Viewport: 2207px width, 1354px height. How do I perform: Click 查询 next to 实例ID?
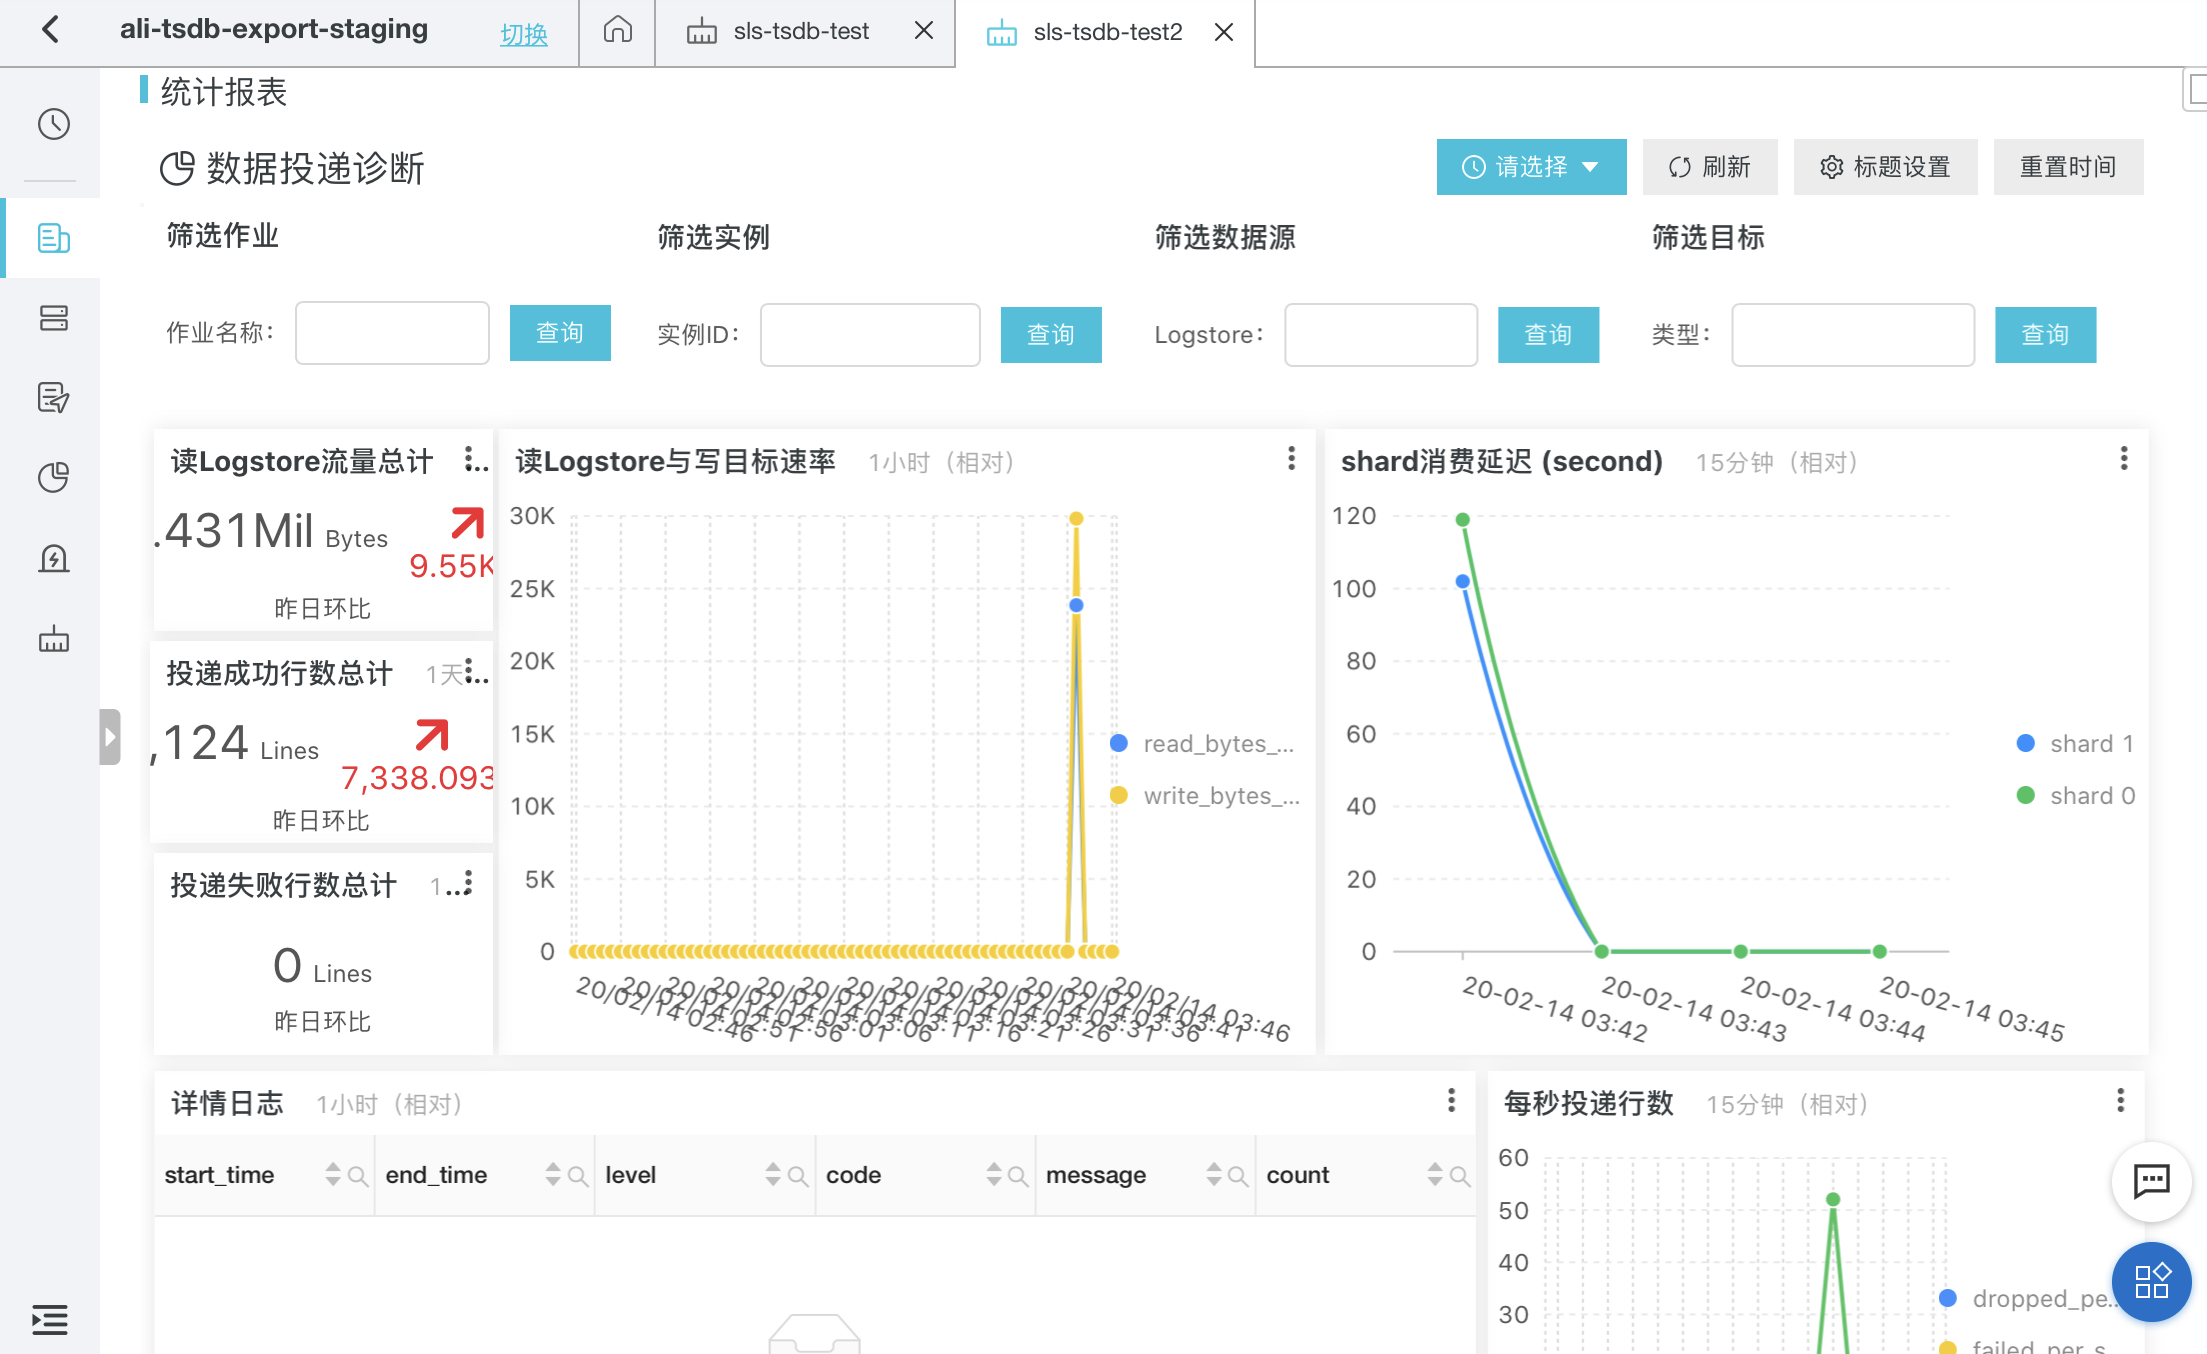click(x=1051, y=335)
